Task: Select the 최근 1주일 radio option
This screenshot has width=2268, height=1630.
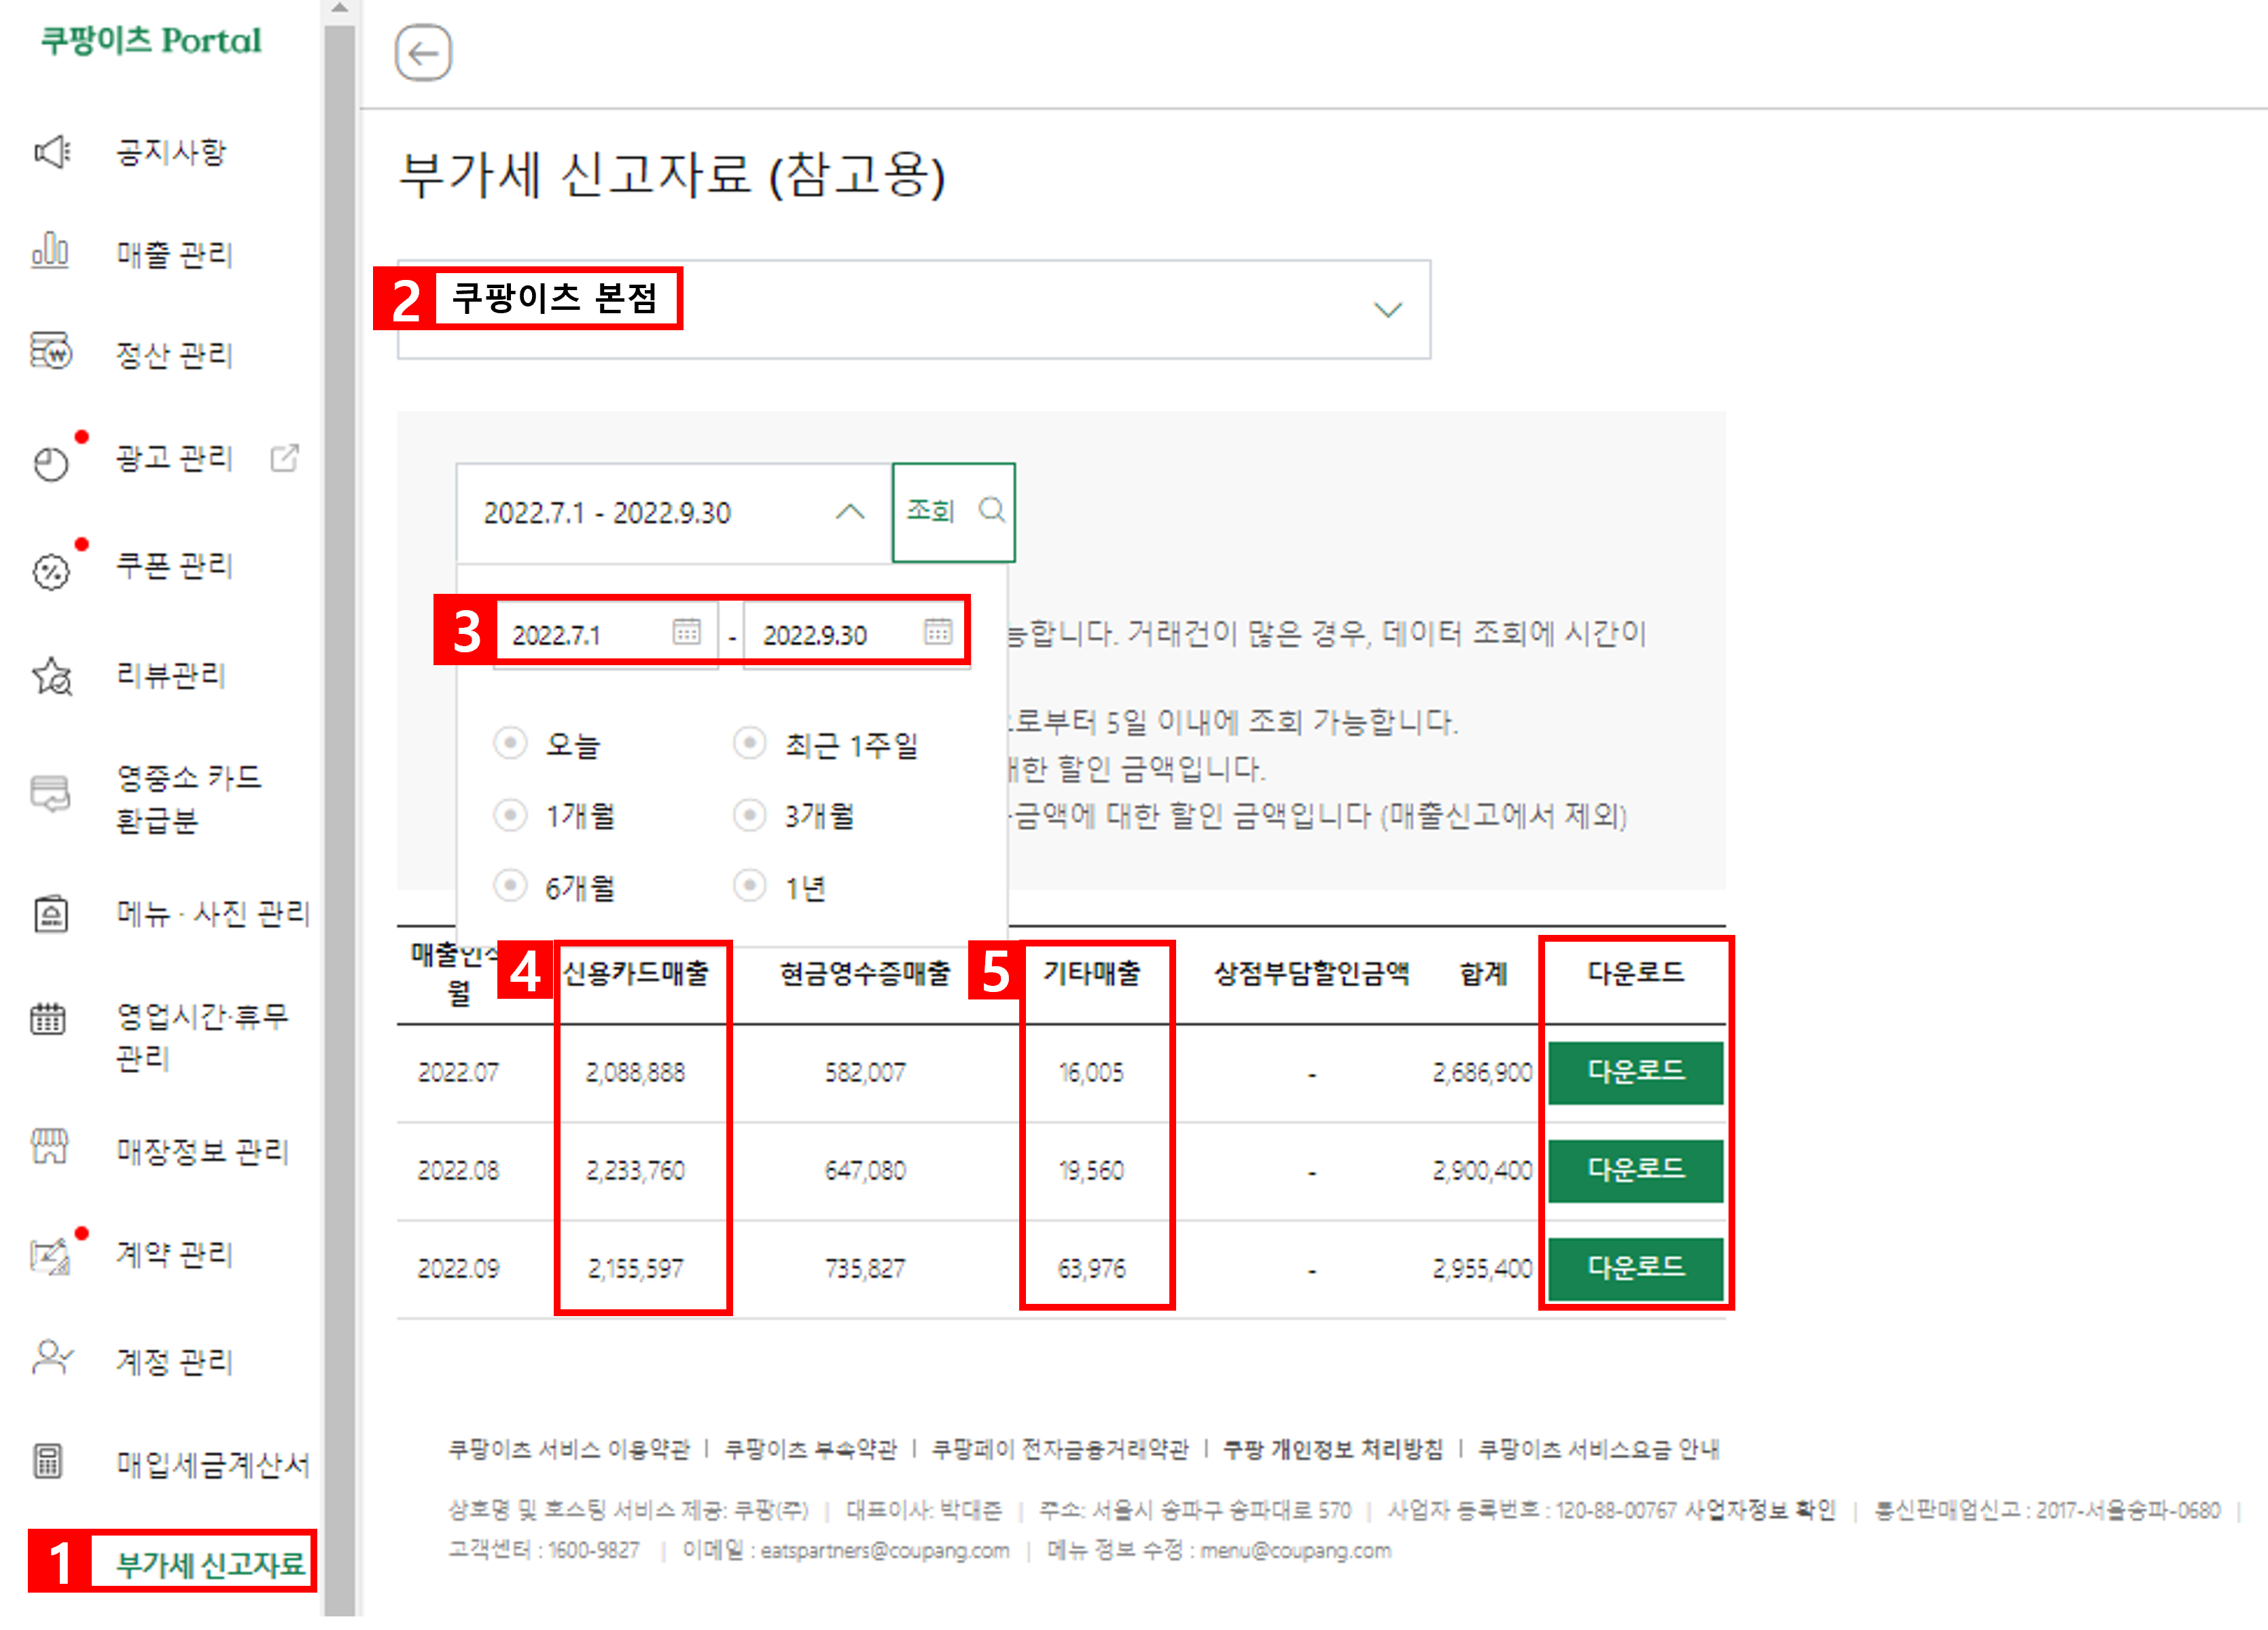Action: pos(749,743)
